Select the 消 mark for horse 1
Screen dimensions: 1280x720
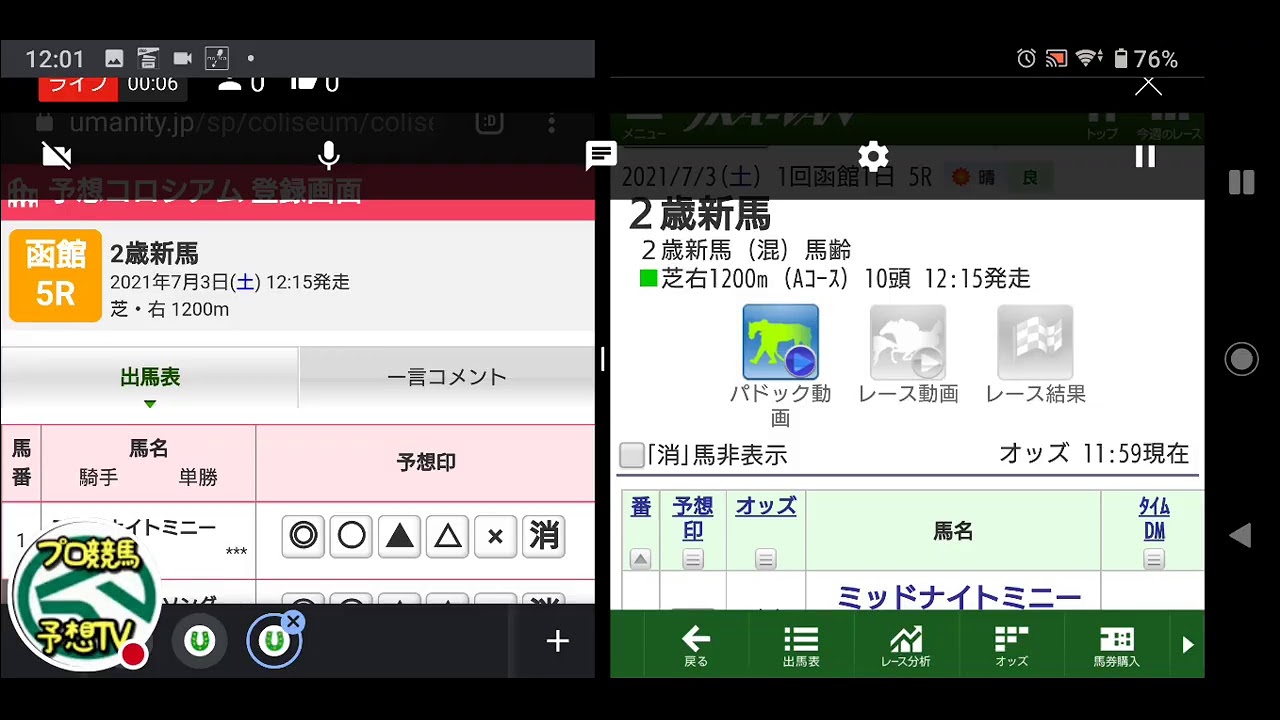pos(544,537)
